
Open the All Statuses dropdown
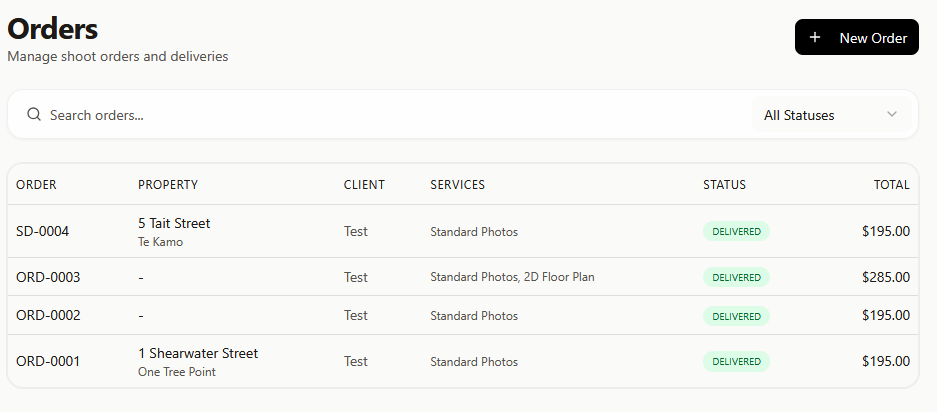coord(832,115)
